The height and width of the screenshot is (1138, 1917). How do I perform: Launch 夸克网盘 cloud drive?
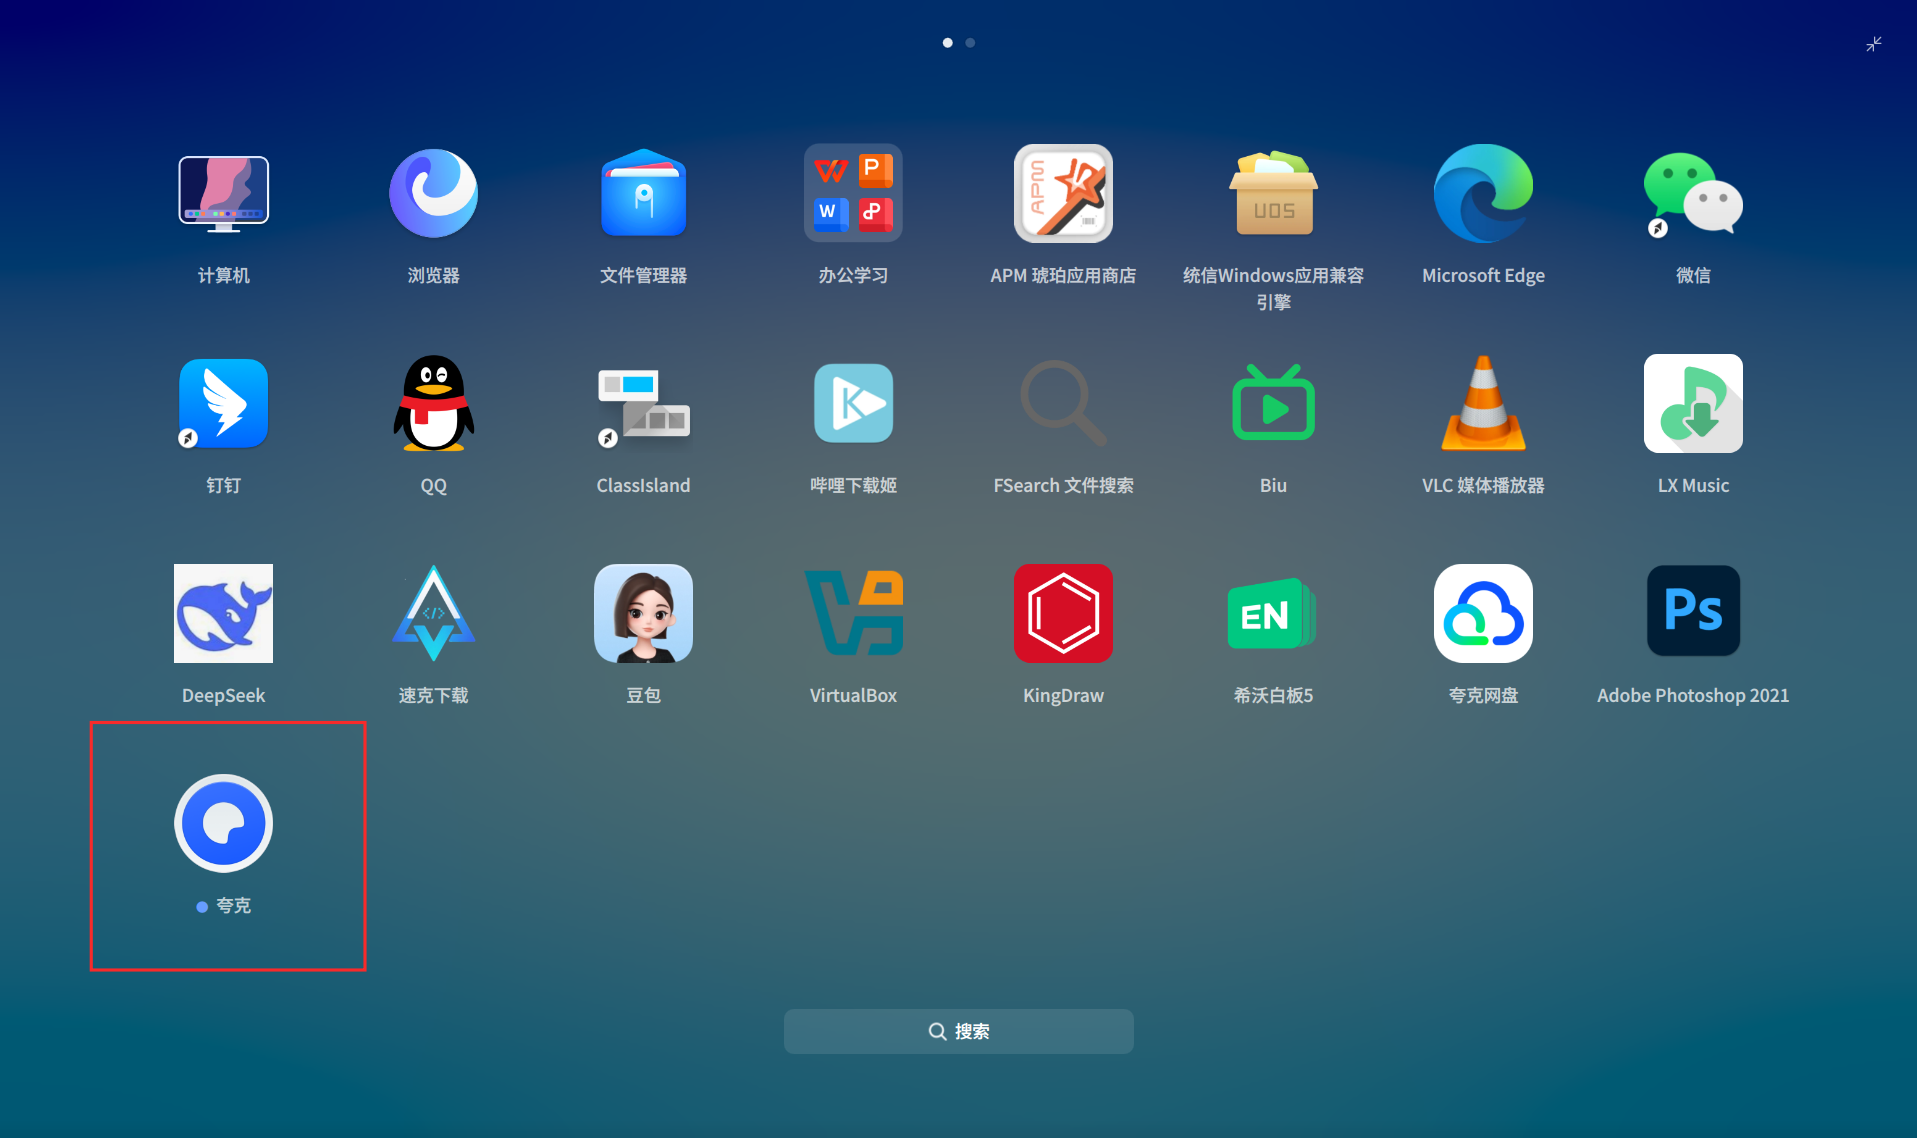click(1483, 614)
